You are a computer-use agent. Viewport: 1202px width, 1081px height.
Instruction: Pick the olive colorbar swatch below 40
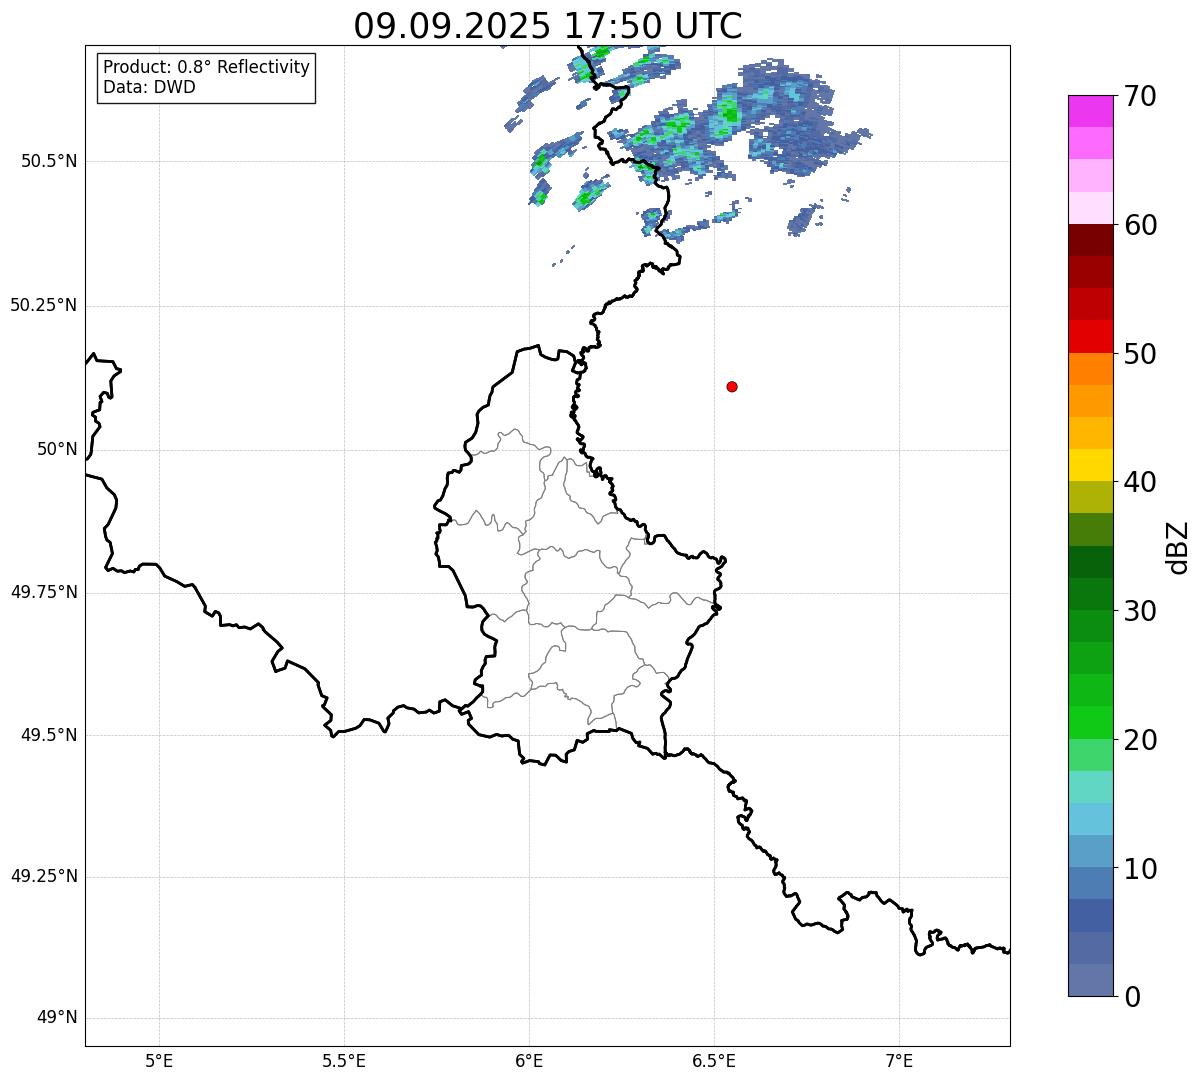(1091, 497)
